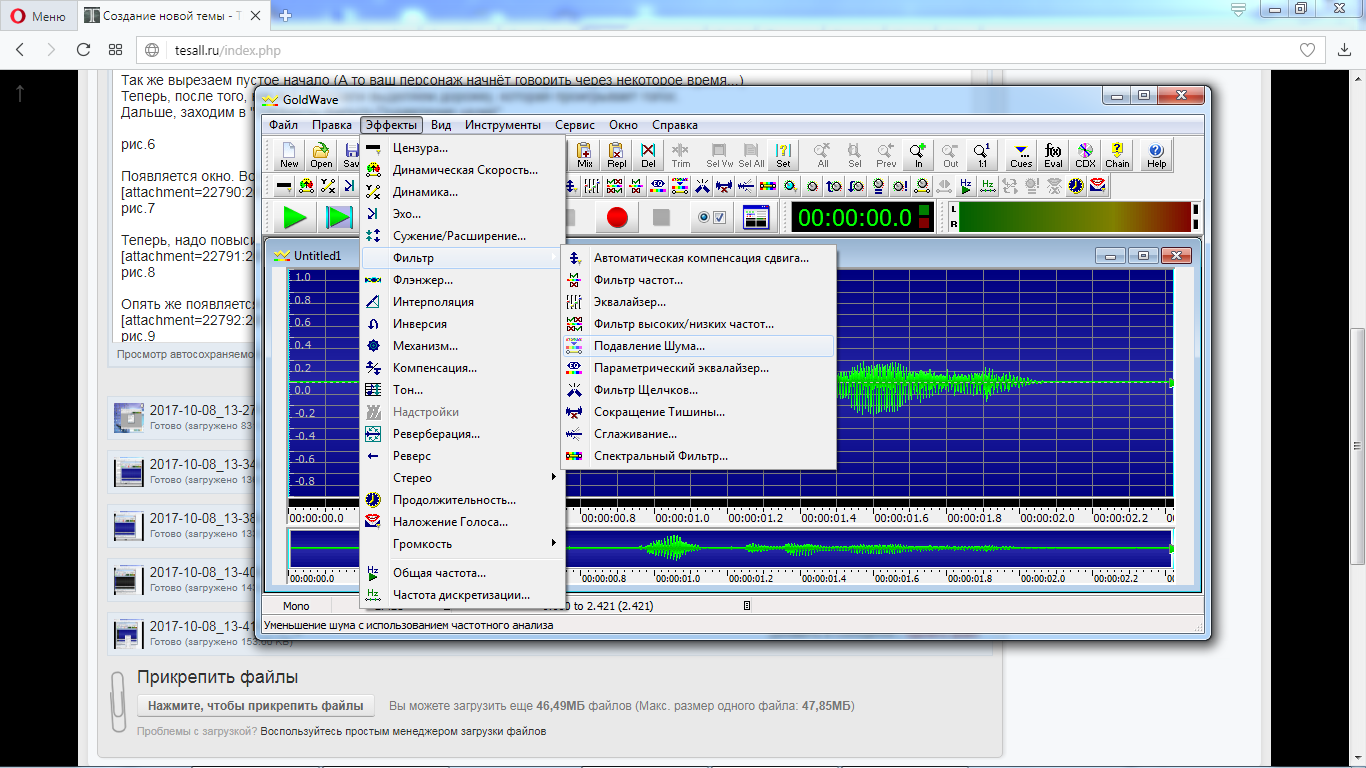Click the red Record button

pyautogui.click(x=617, y=217)
